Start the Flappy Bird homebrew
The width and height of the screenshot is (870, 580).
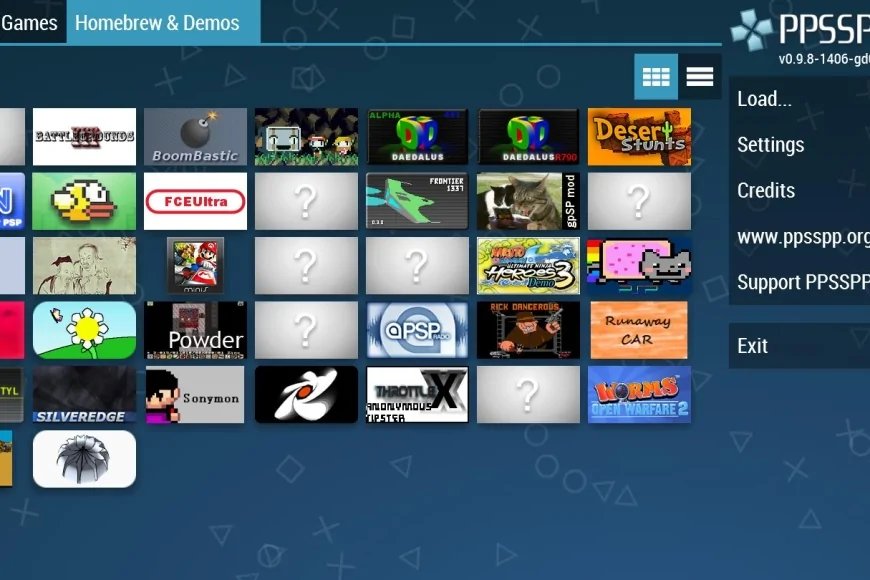click(x=84, y=201)
